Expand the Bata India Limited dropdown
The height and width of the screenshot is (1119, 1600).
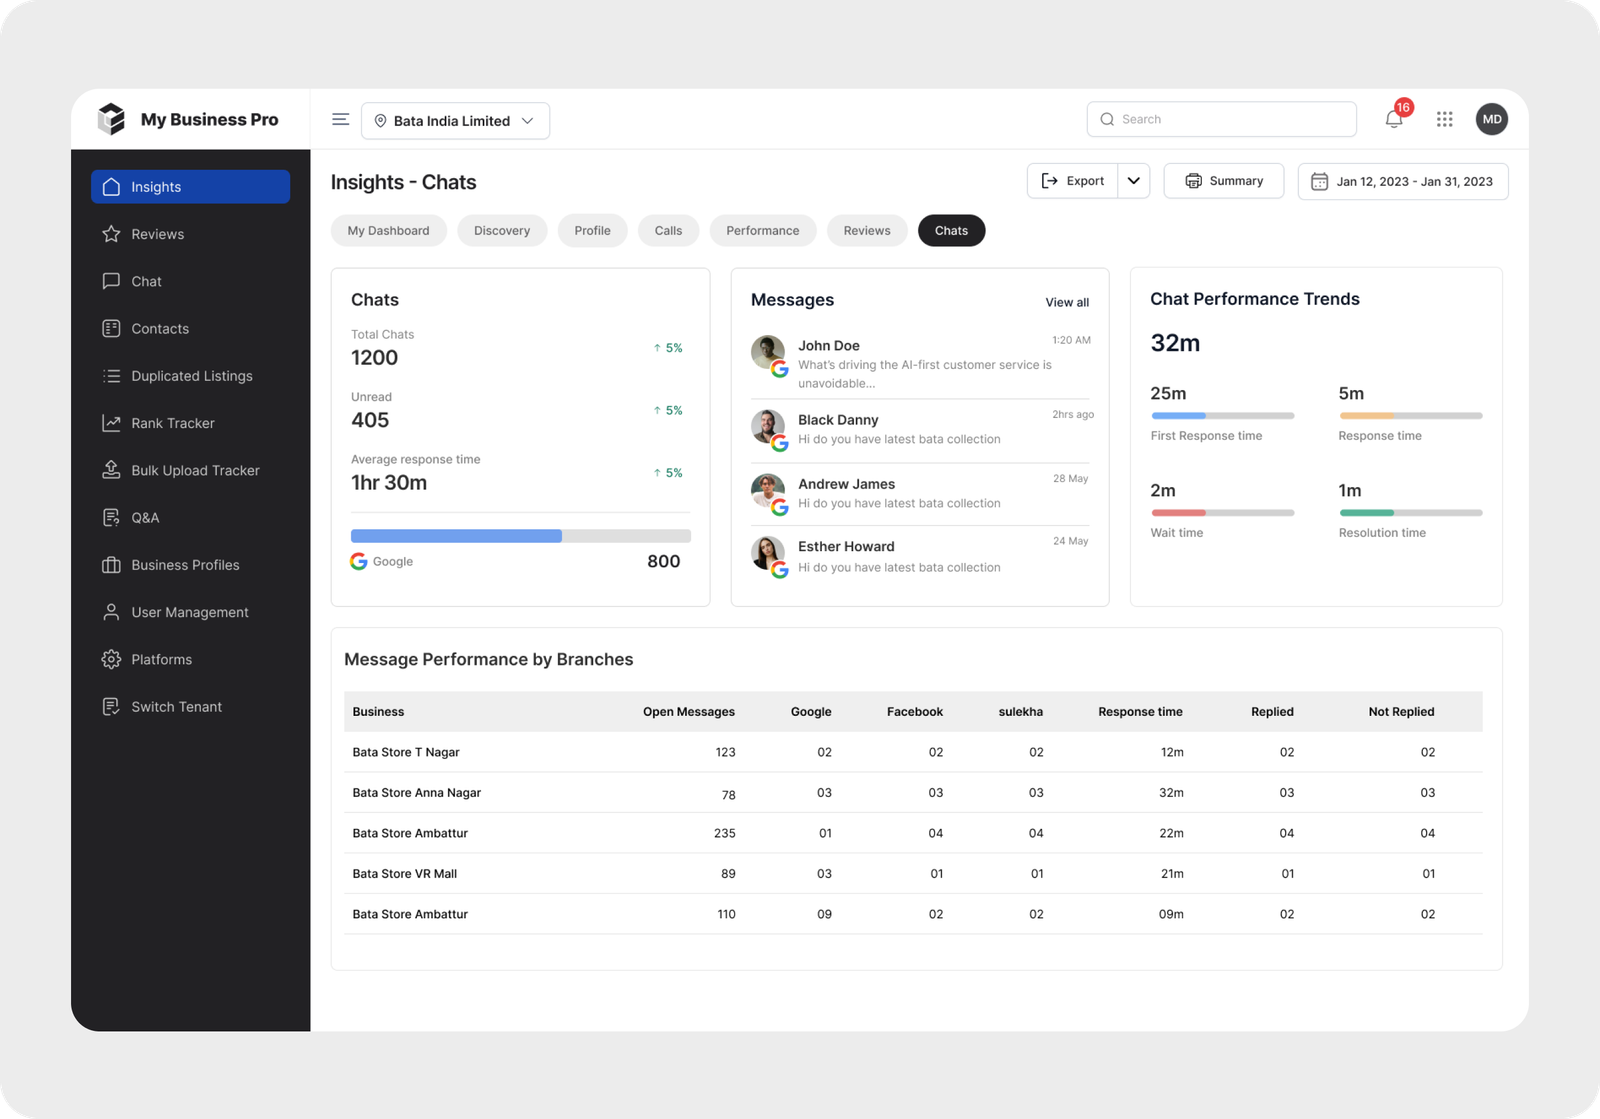[455, 121]
